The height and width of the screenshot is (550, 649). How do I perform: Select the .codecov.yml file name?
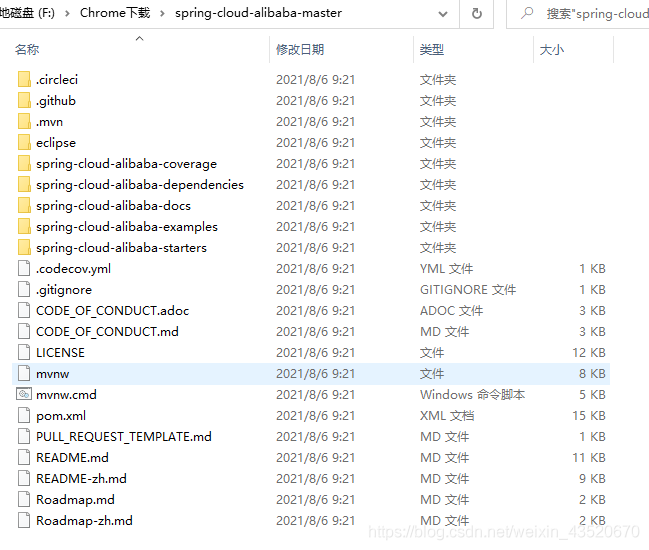73,269
